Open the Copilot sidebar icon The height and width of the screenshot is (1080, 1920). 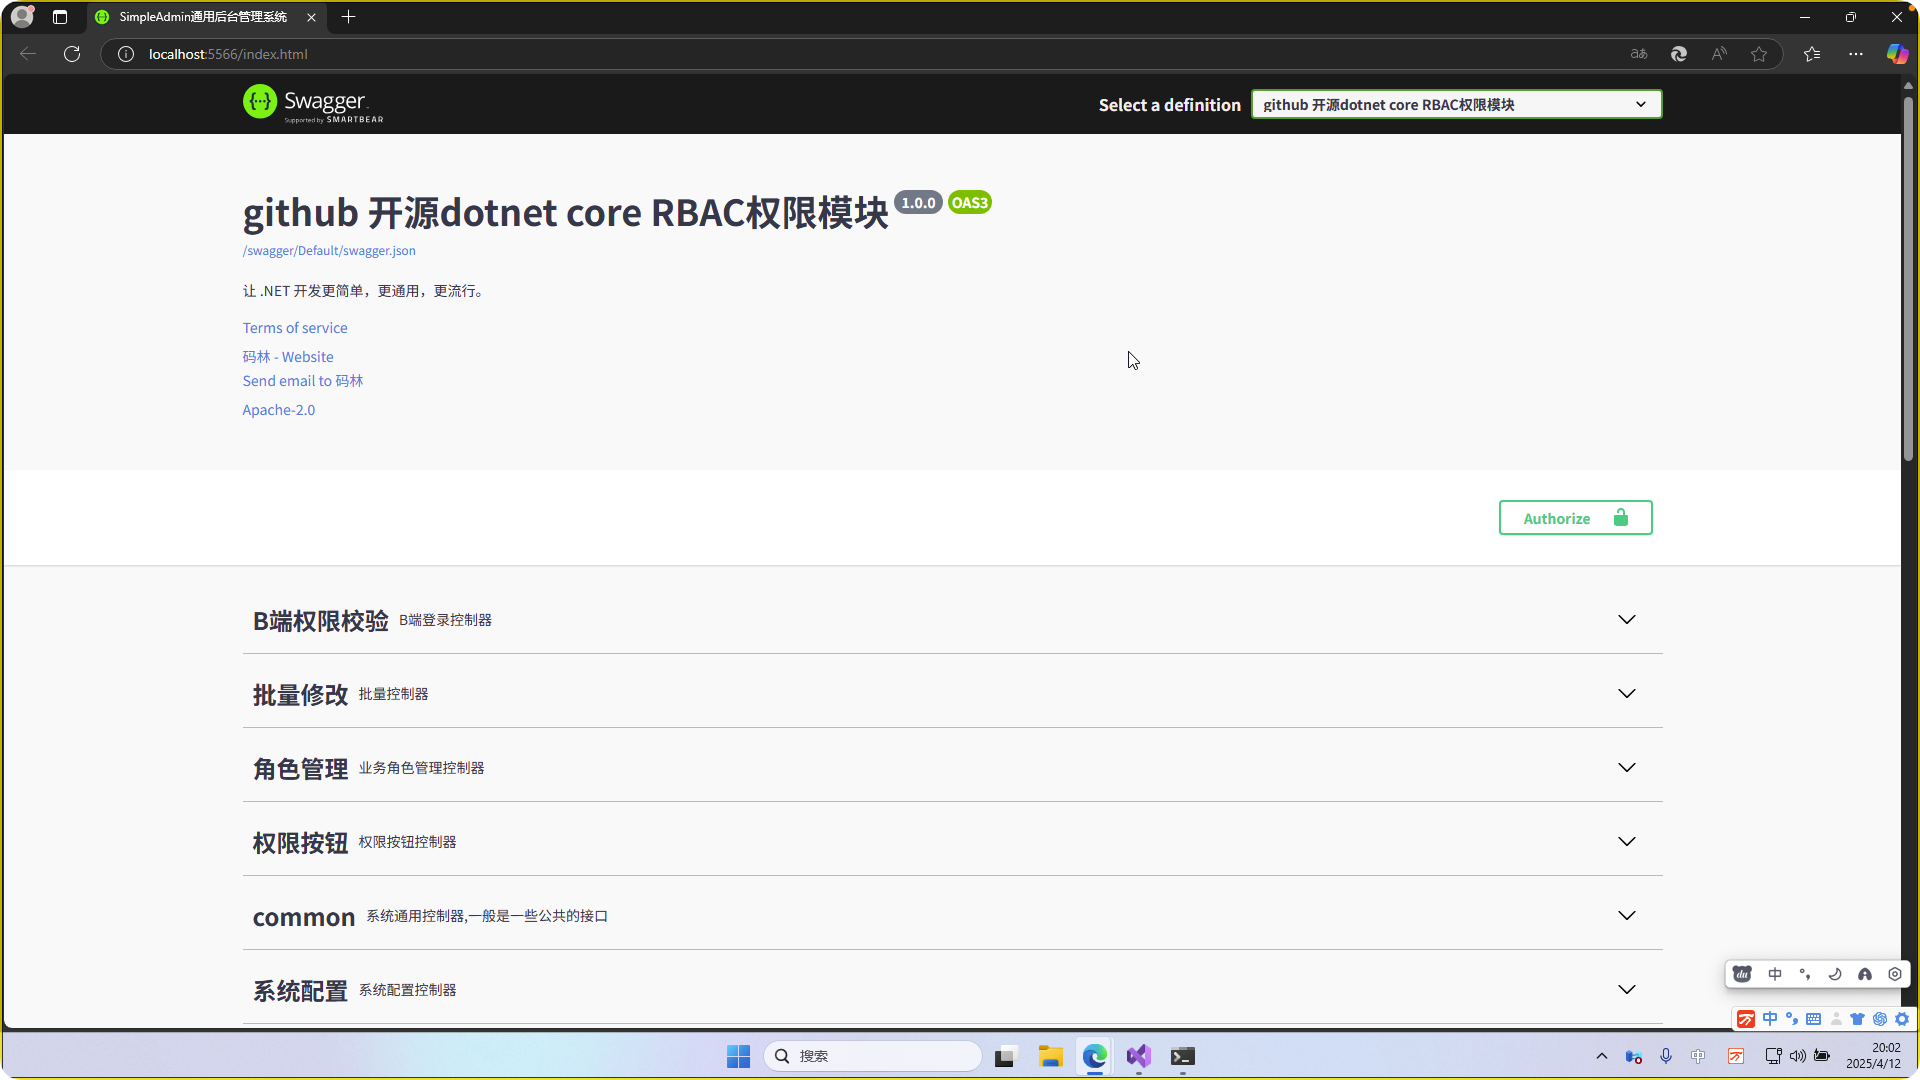[x=1896, y=54]
